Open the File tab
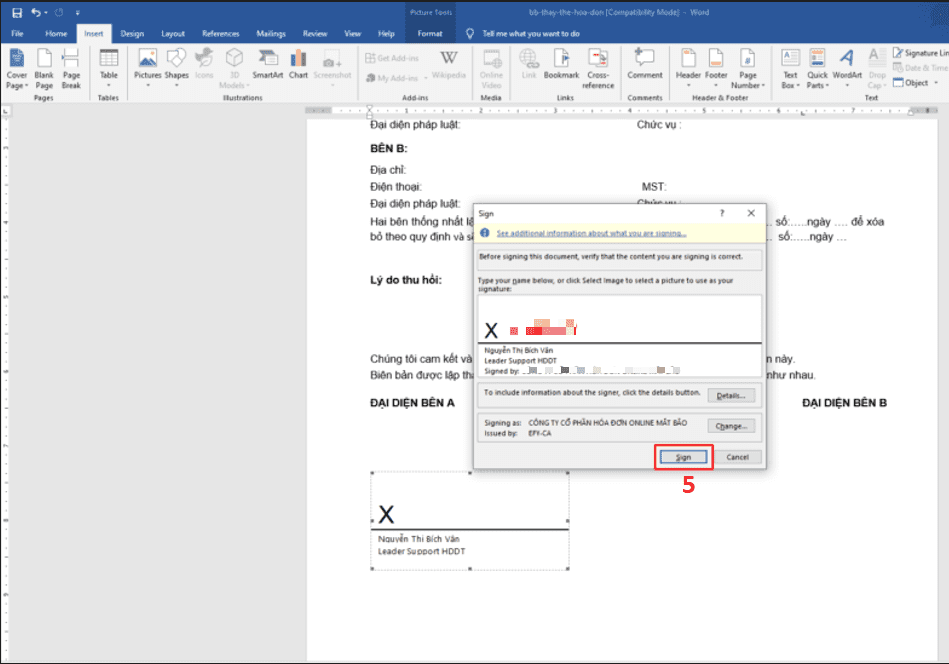 [17, 34]
